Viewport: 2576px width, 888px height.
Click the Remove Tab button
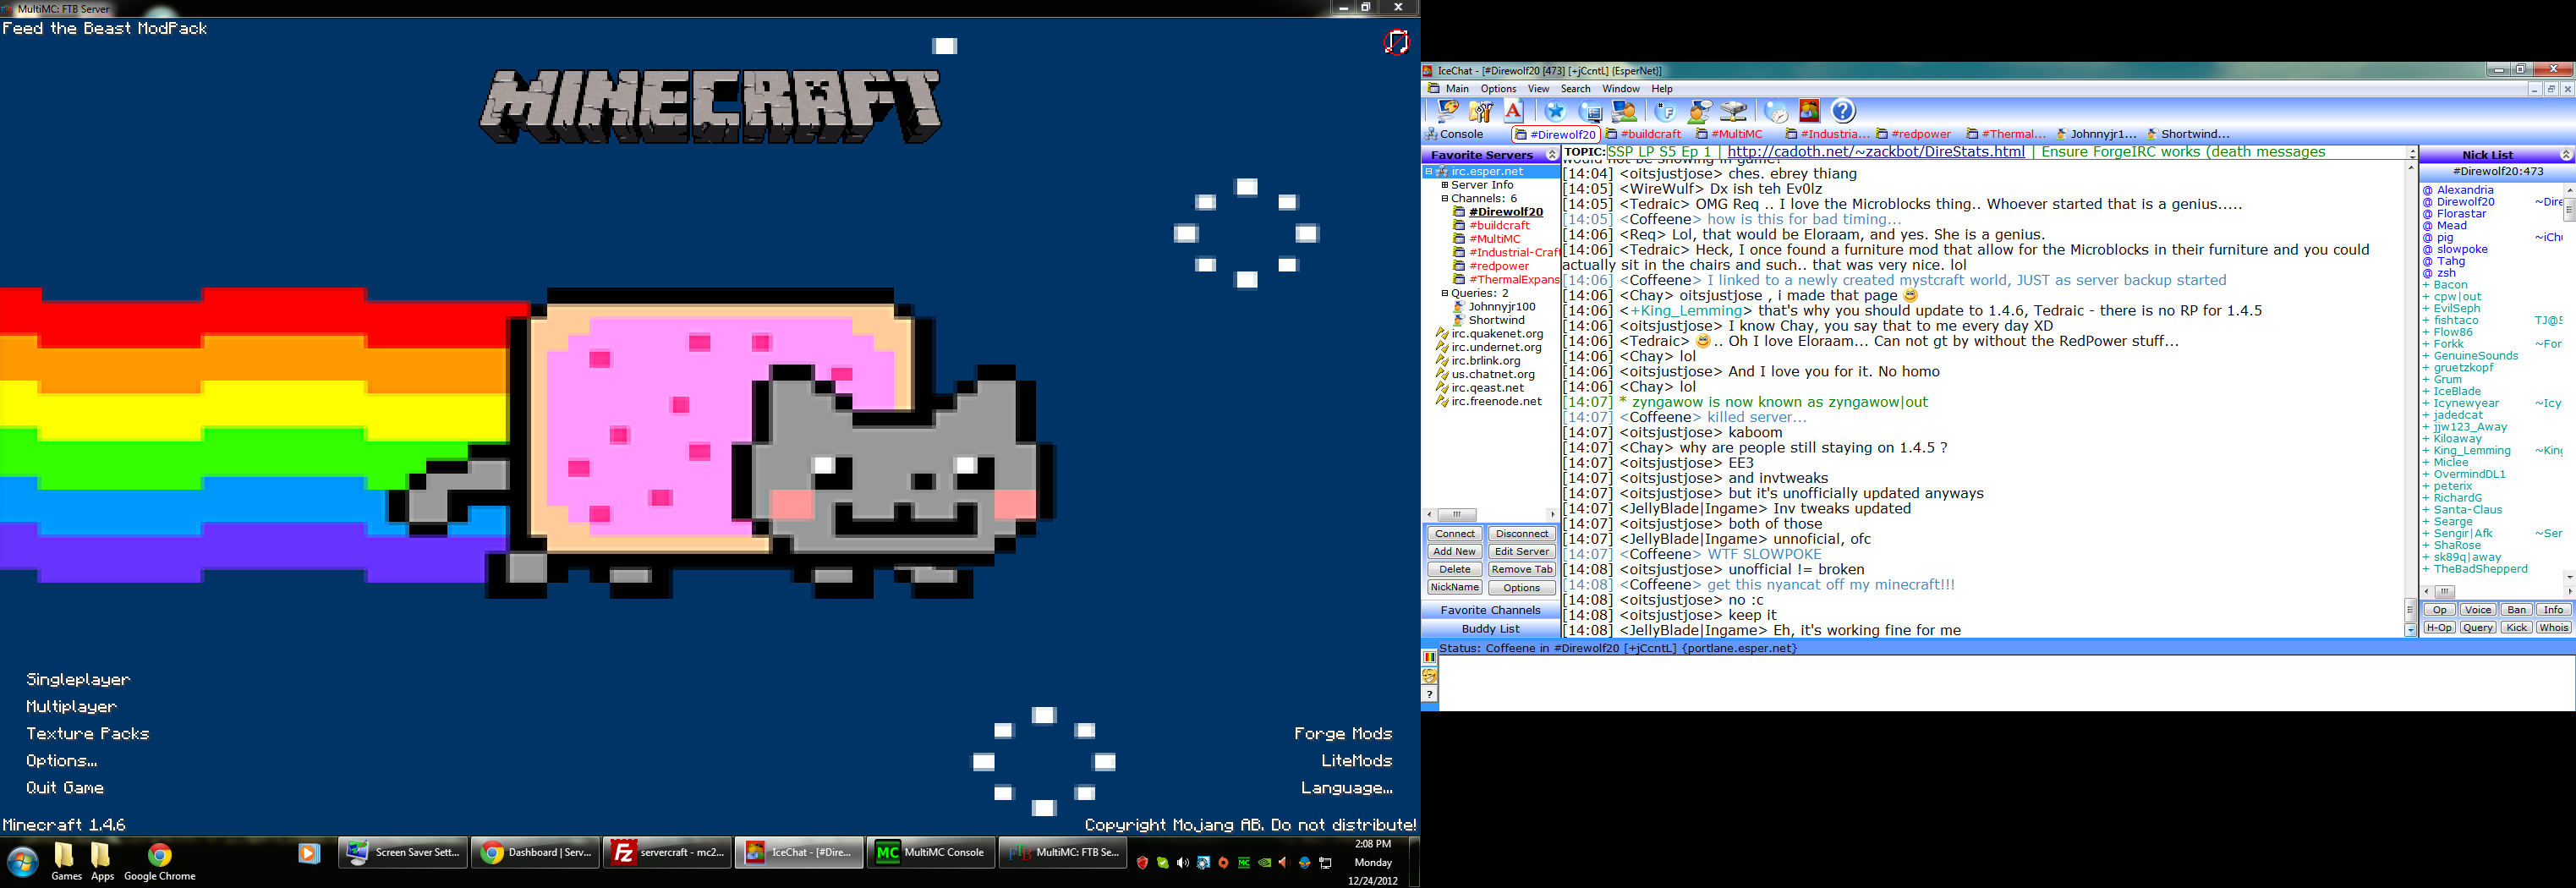[1521, 570]
